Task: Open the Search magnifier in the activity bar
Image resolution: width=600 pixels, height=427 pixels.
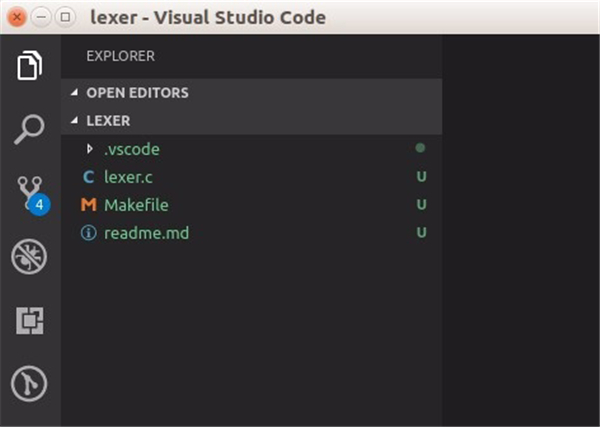Action: click(29, 129)
